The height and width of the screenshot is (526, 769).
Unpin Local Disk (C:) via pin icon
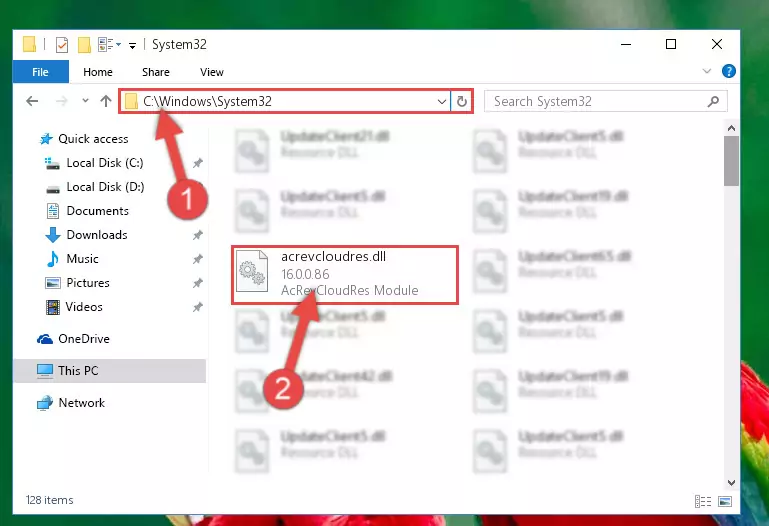coord(198,163)
